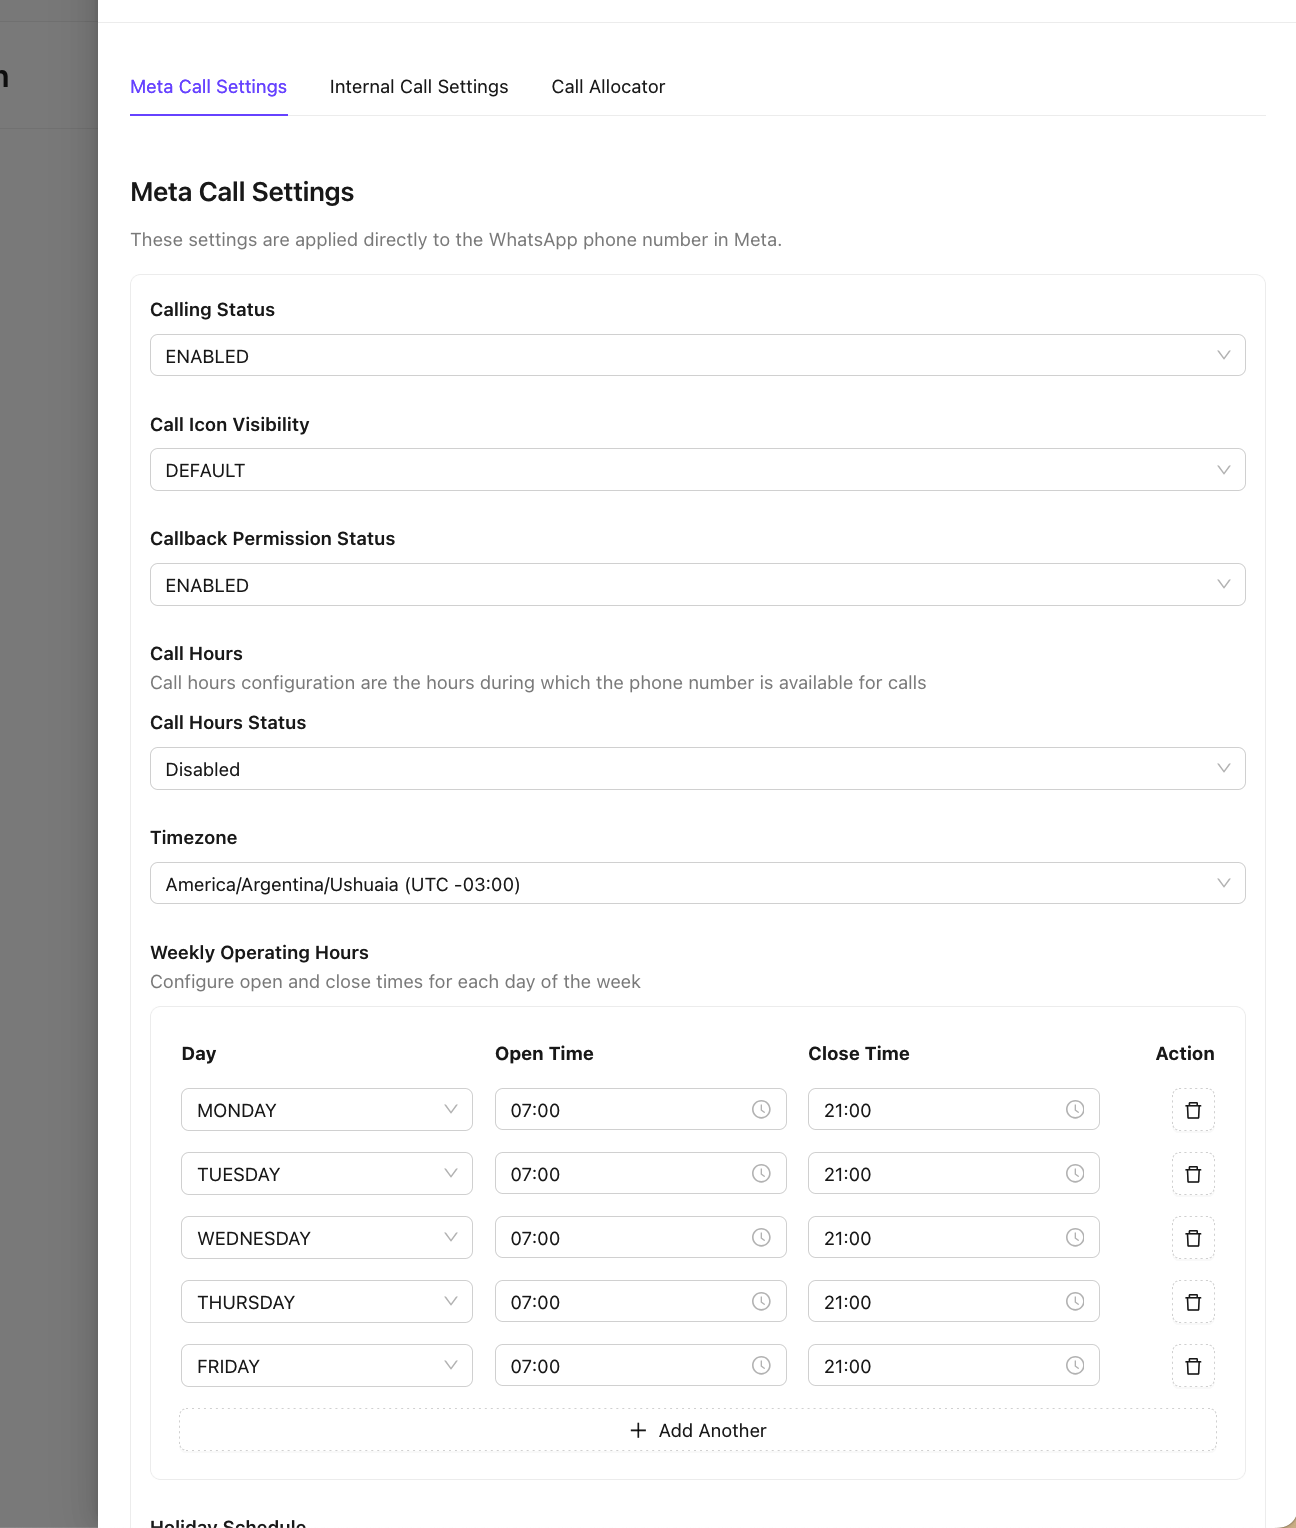Edit the MONDAY close time field
This screenshot has height=1528, width=1296.
point(954,1109)
